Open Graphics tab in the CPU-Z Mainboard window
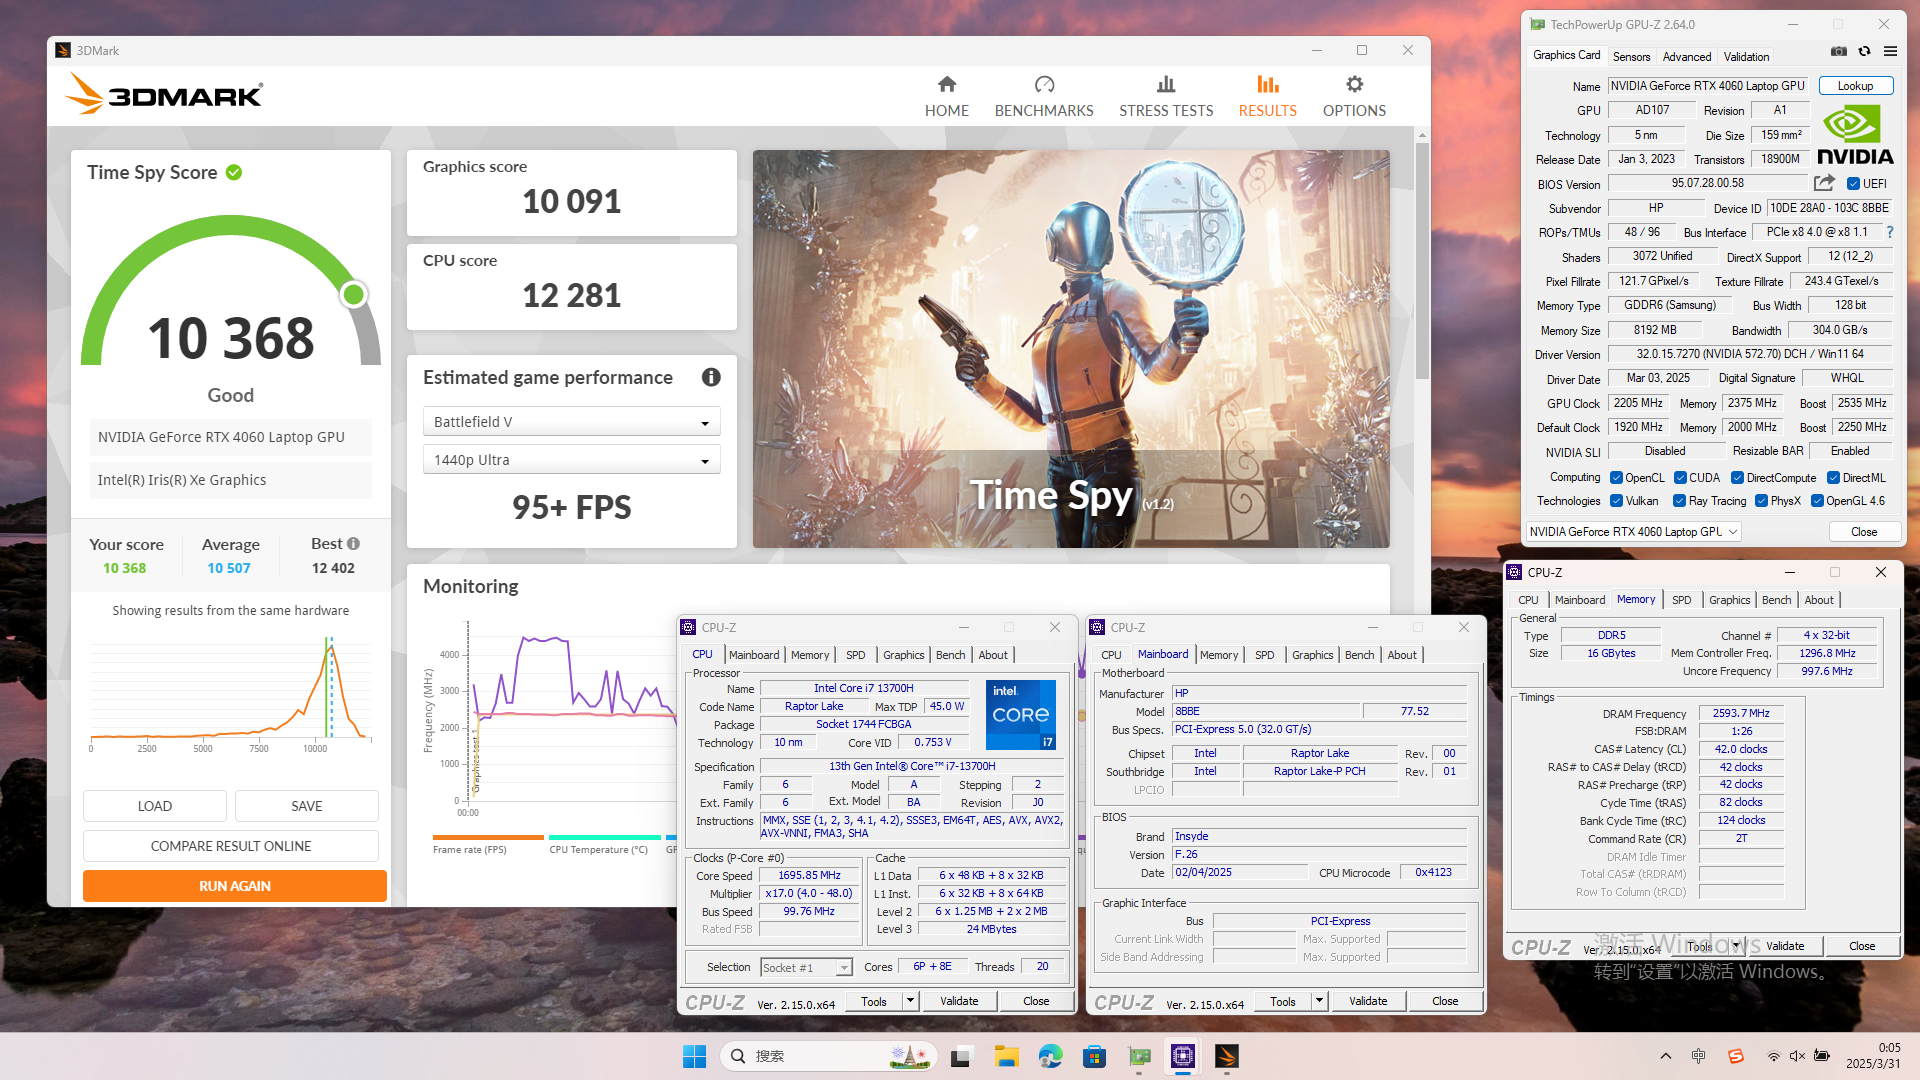This screenshot has height=1080, width=1920. point(1312,655)
